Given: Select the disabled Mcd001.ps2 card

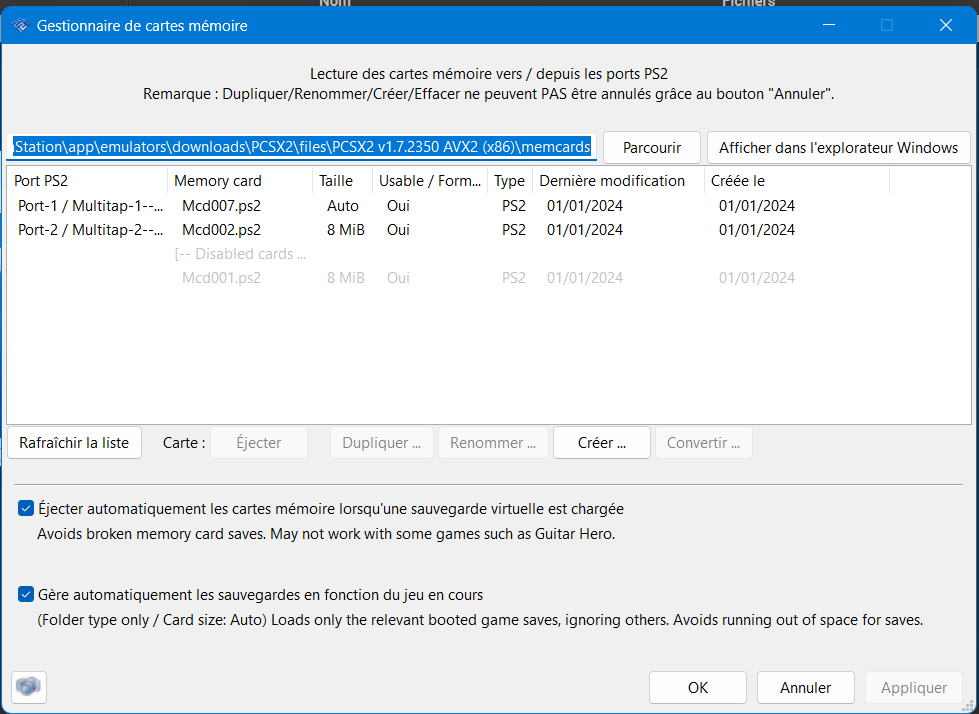Looking at the screenshot, I should 221,278.
